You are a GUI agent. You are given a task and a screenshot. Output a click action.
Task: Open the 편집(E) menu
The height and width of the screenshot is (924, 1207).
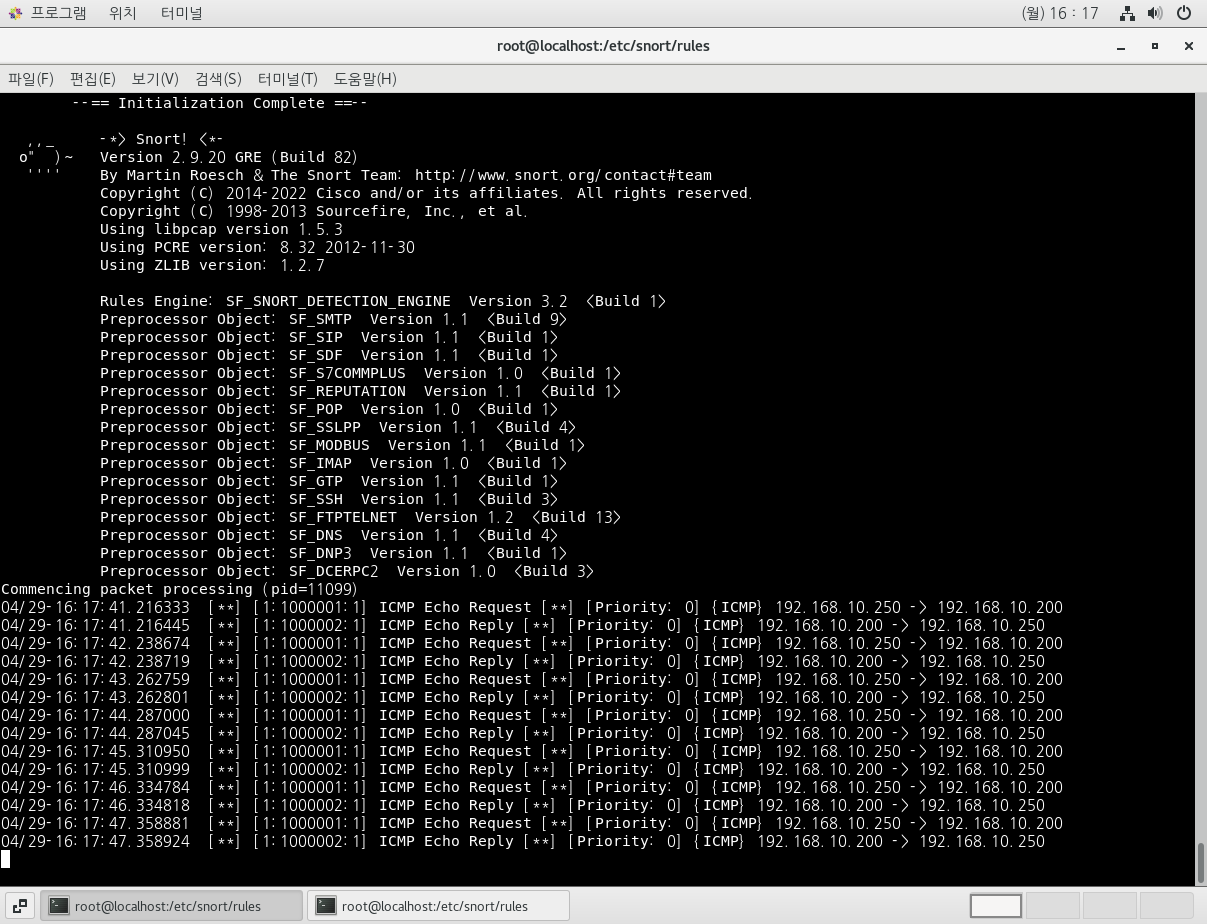tap(93, 79)
